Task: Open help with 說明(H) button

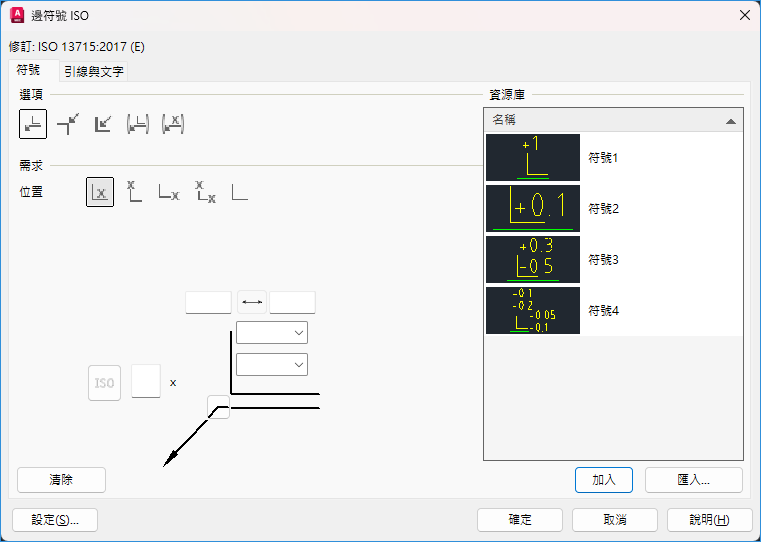Action: 710,520
